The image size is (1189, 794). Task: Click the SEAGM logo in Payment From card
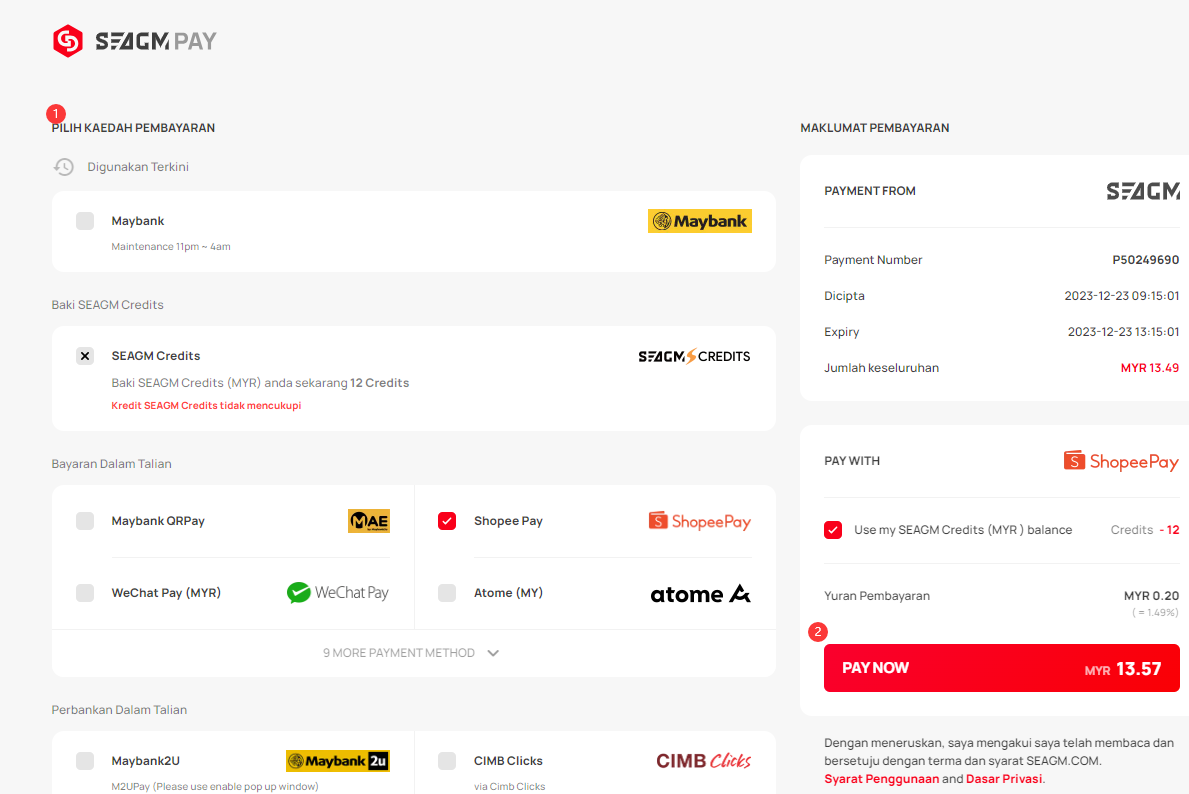tap(1143, 191)
